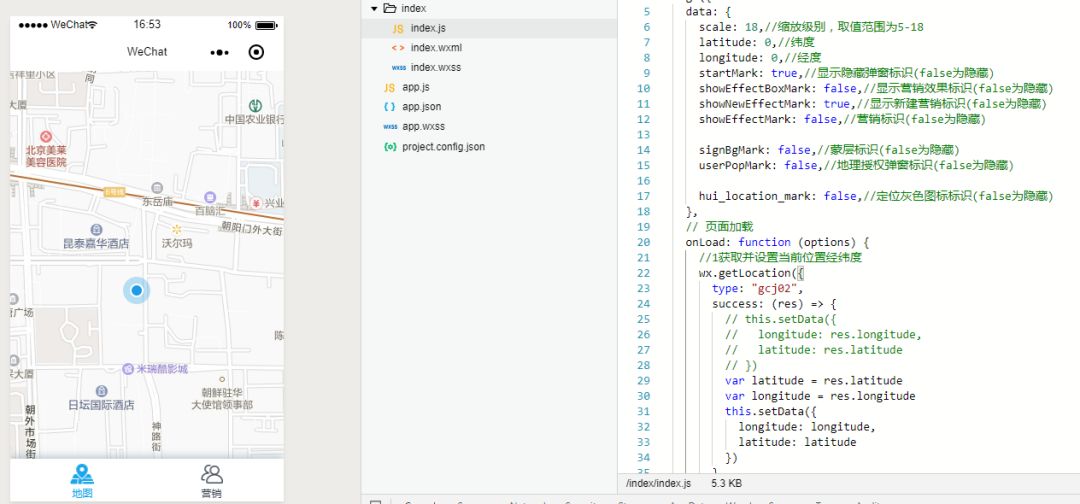This screenshot has height=504, width=1080.
Task: Click the type: "gcj02" code line
Action: coord(758,288)
